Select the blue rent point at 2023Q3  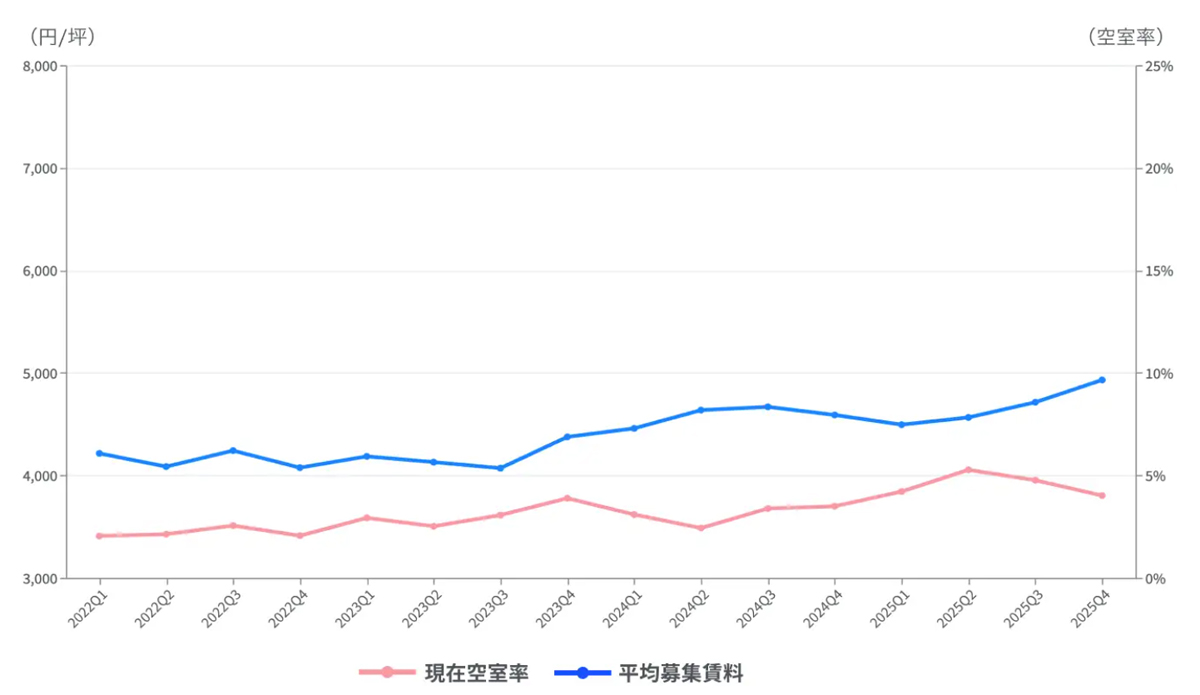tap(500, 468)
